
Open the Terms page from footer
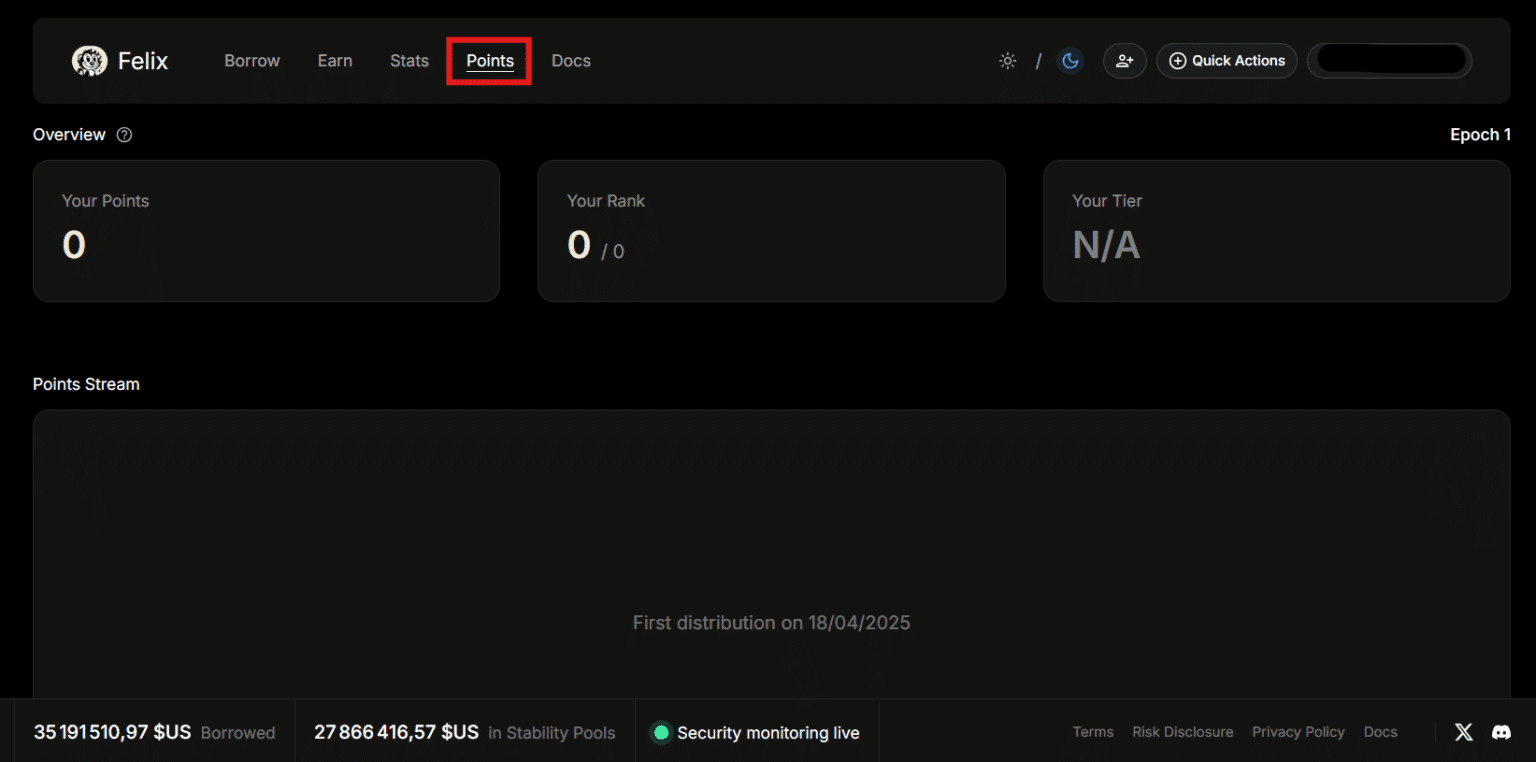1093,731
